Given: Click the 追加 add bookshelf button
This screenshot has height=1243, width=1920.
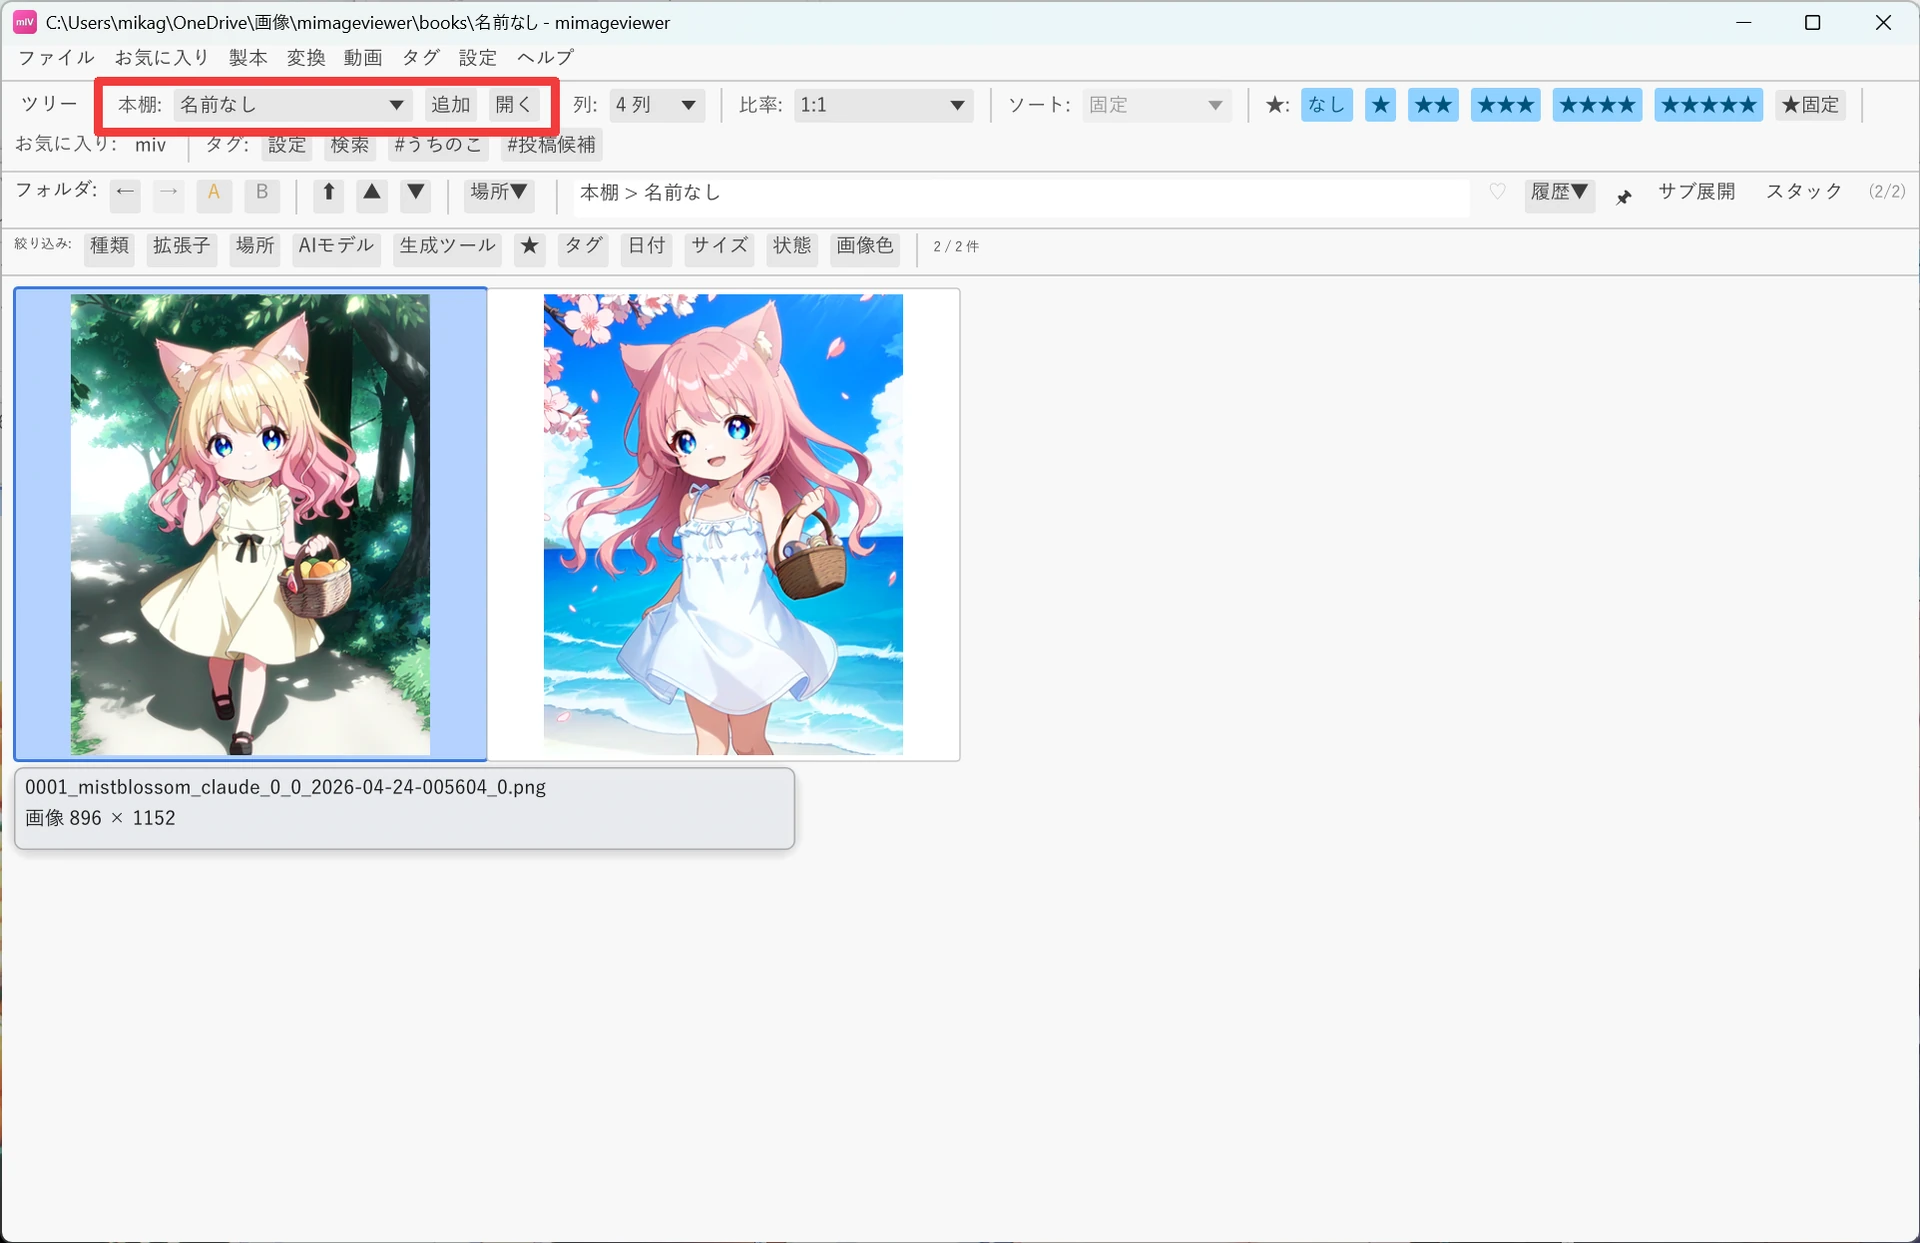Looking at the screenshot, I should point(451,105).
